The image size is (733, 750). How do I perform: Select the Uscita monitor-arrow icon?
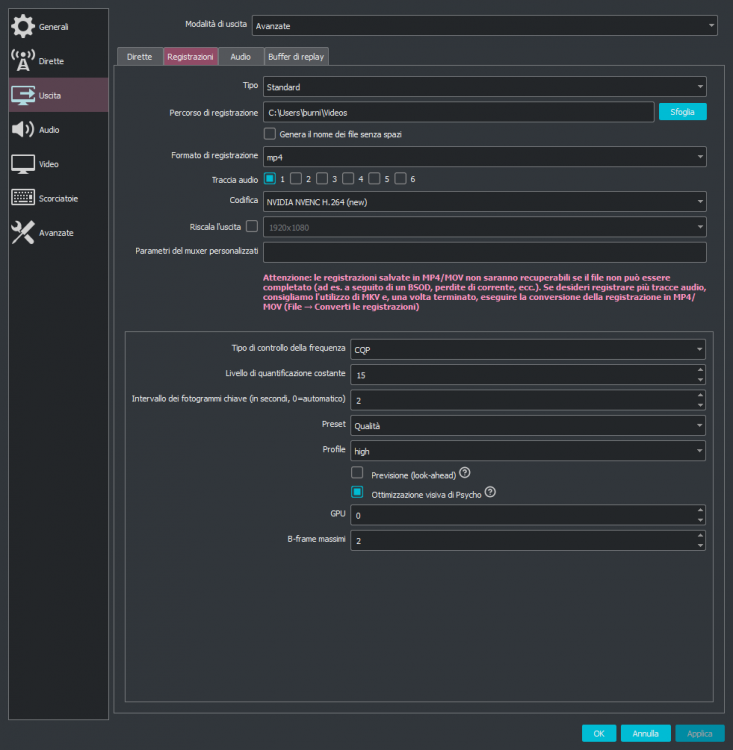[22, 95]
